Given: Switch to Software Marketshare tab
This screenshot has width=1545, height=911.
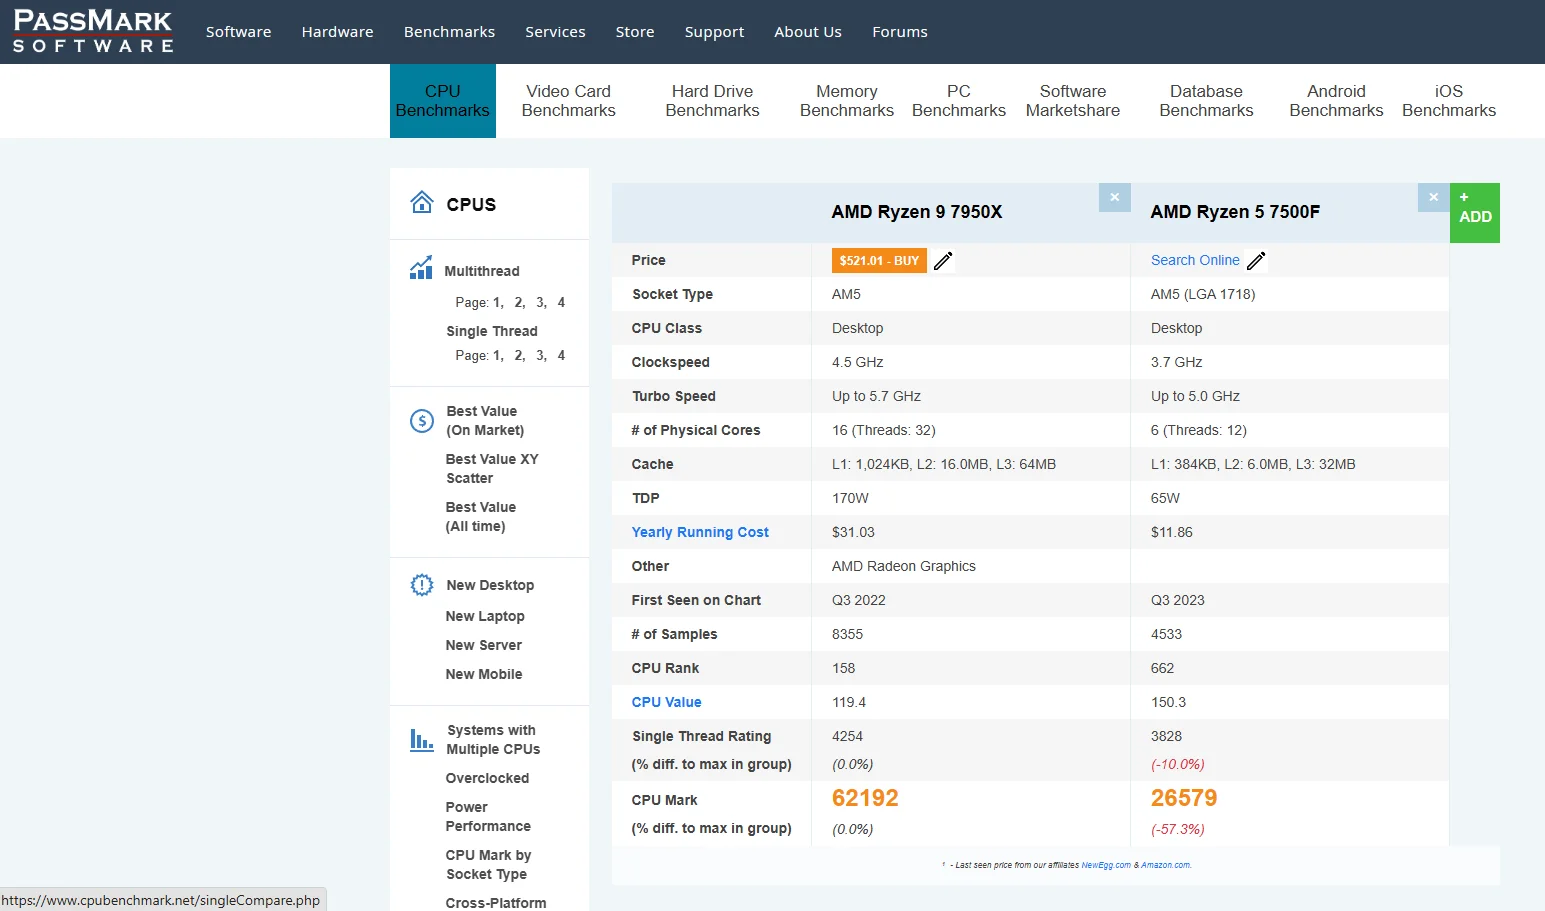Looking at the screenshot, I should (x=1073, y=101).
